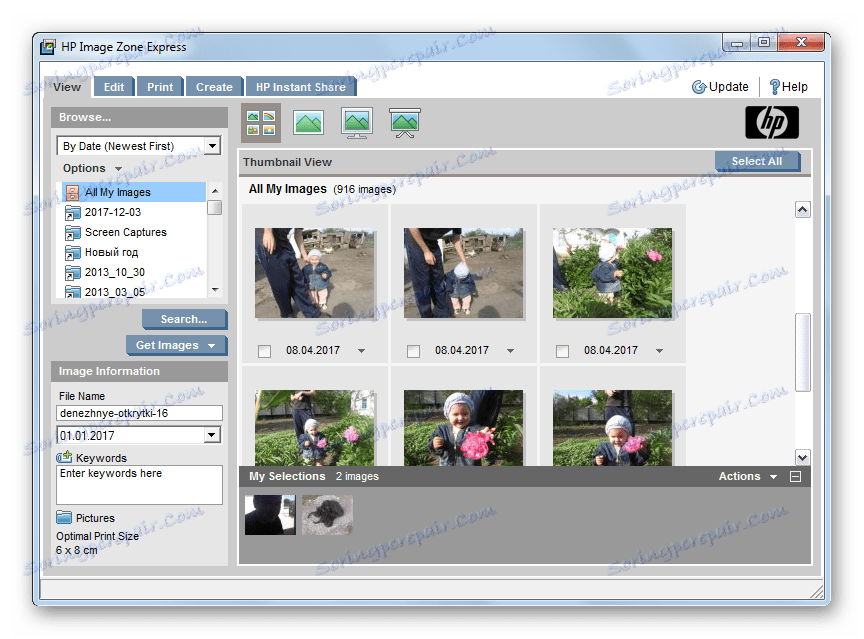Click thumbnail pane vertical scrollbar thumb
The image size is (864, 639).
click(803, 352)
